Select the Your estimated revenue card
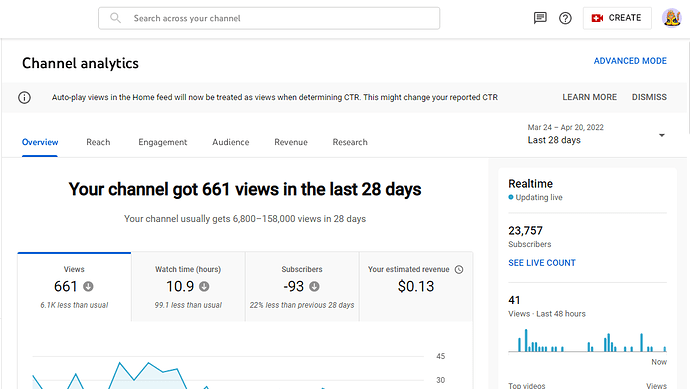 pos(416,286)
